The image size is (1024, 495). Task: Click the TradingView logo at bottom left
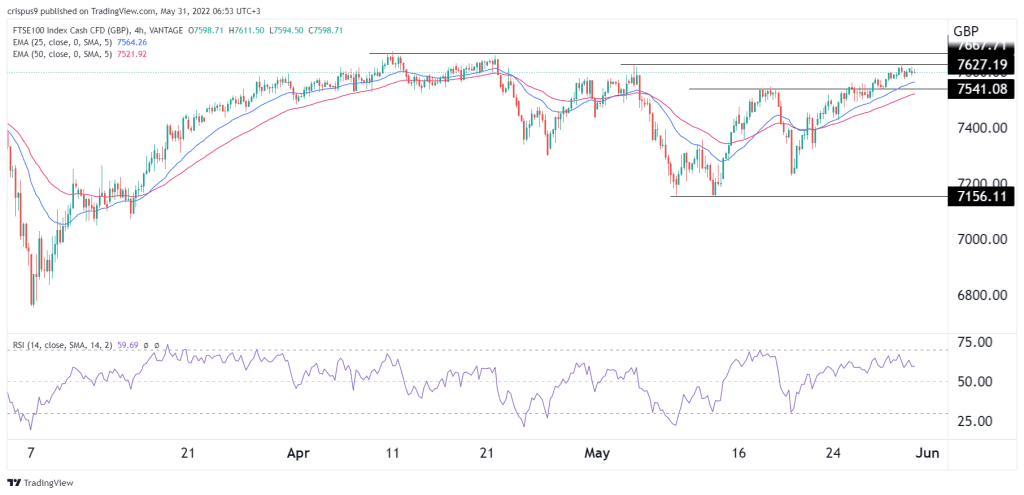(x=40, y=483)
